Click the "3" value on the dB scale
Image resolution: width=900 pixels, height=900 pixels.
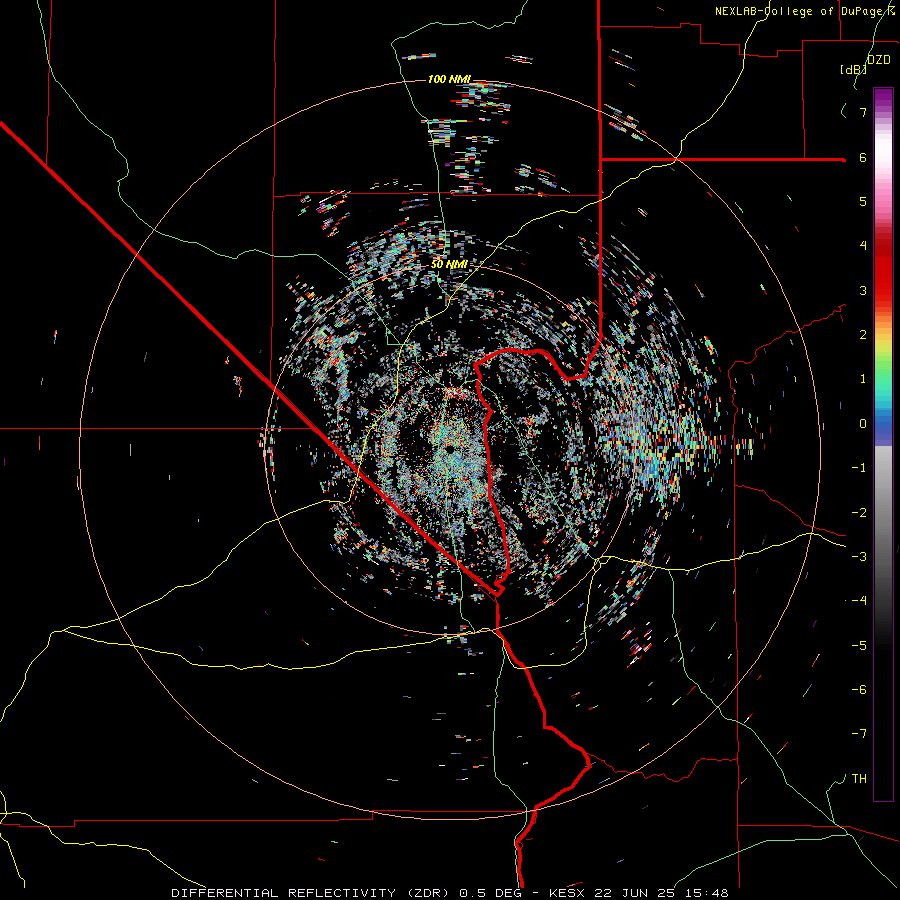(x=863, y=290)
